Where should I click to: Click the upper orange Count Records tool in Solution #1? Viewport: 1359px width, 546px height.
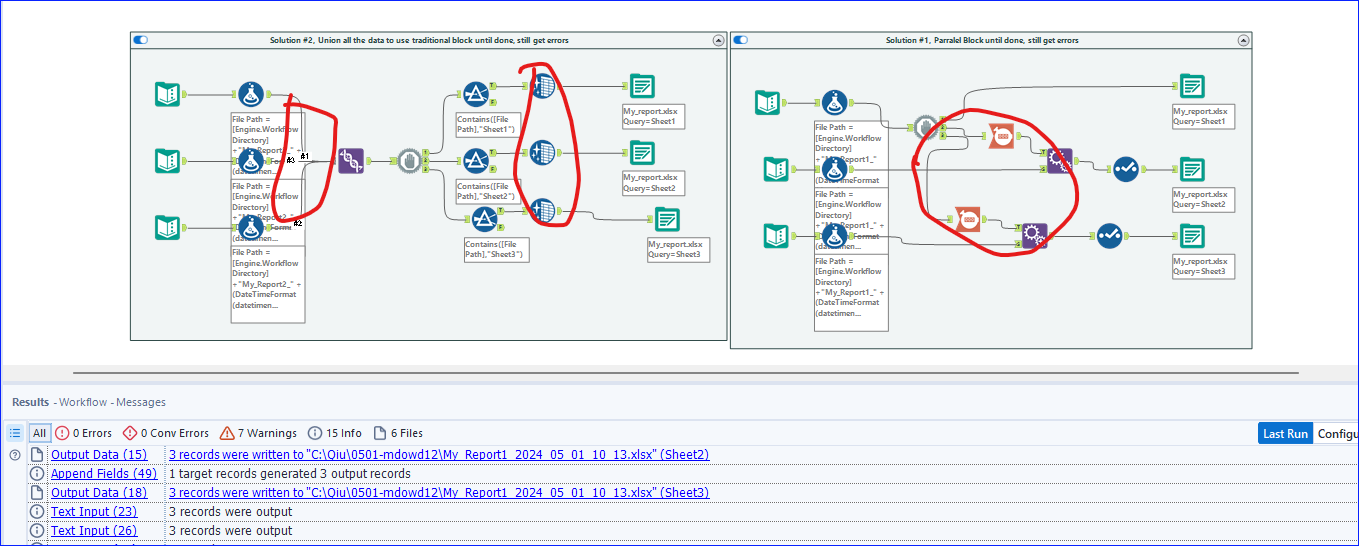pos(1001,135)
